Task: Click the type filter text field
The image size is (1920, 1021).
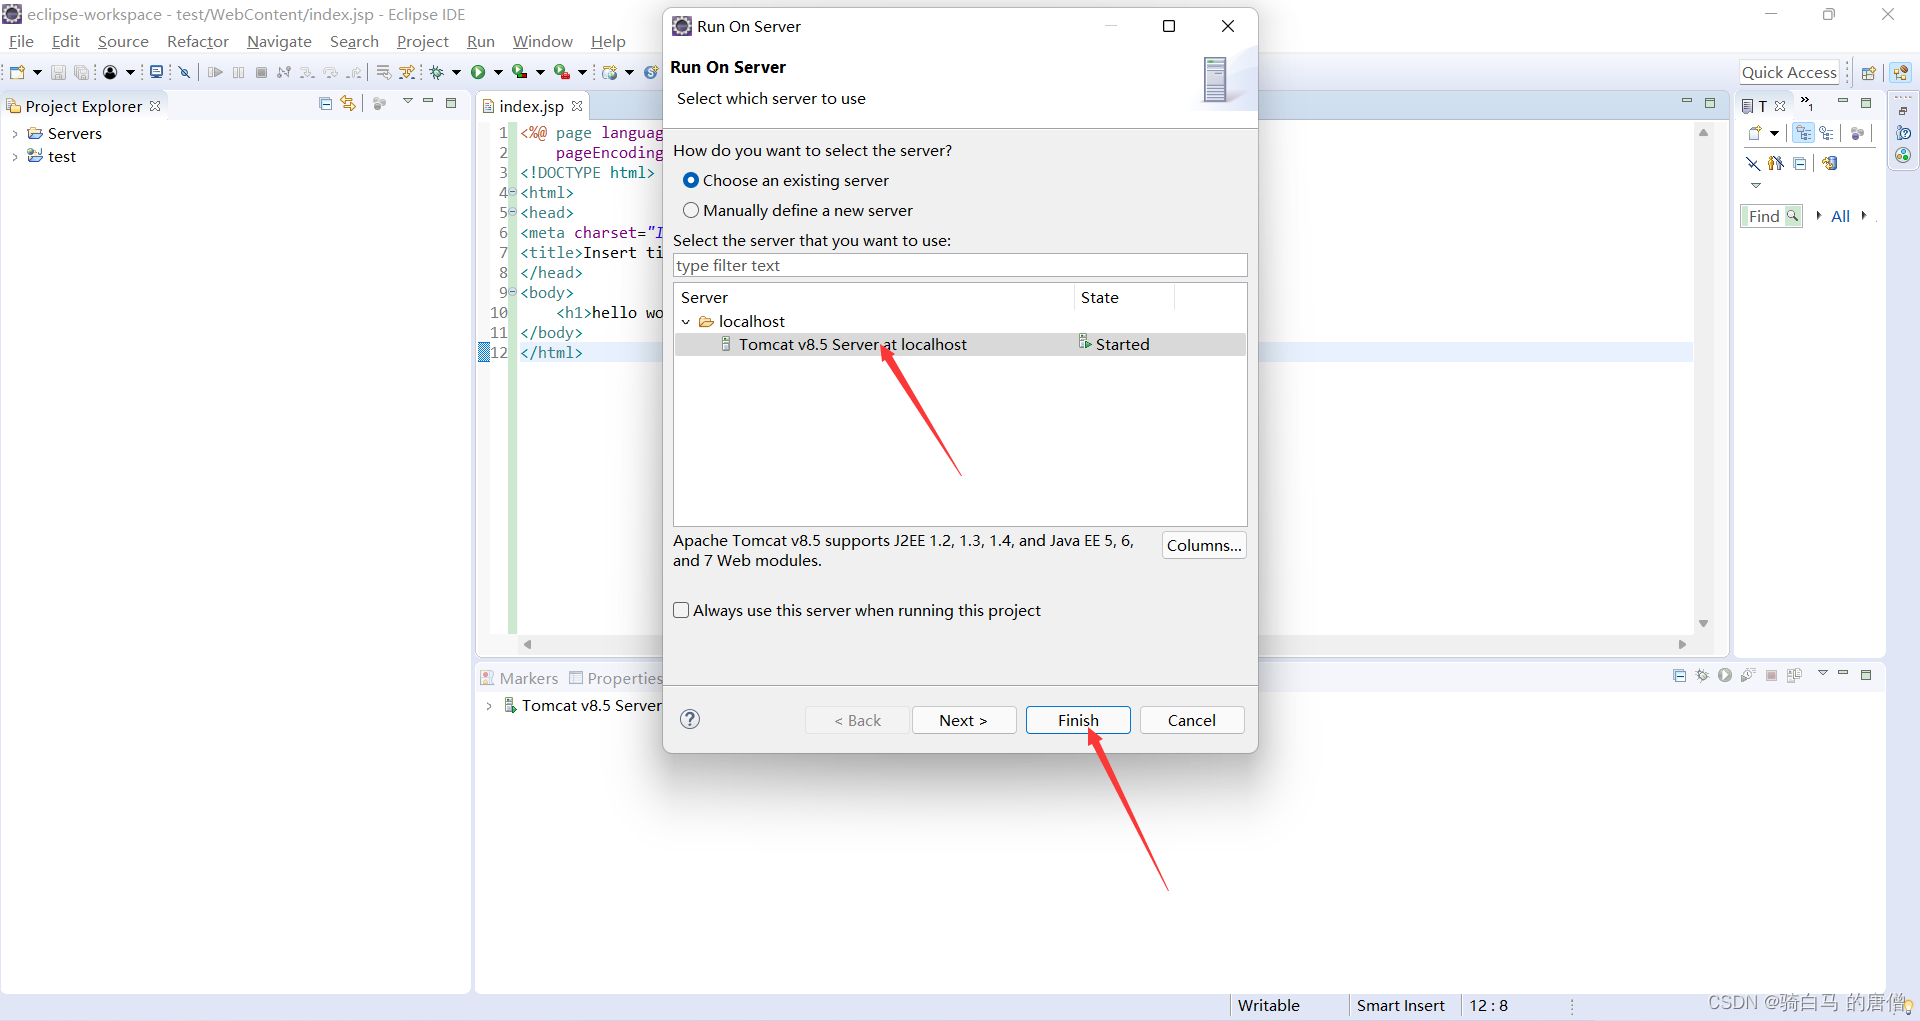Action: tap(960, 265)
